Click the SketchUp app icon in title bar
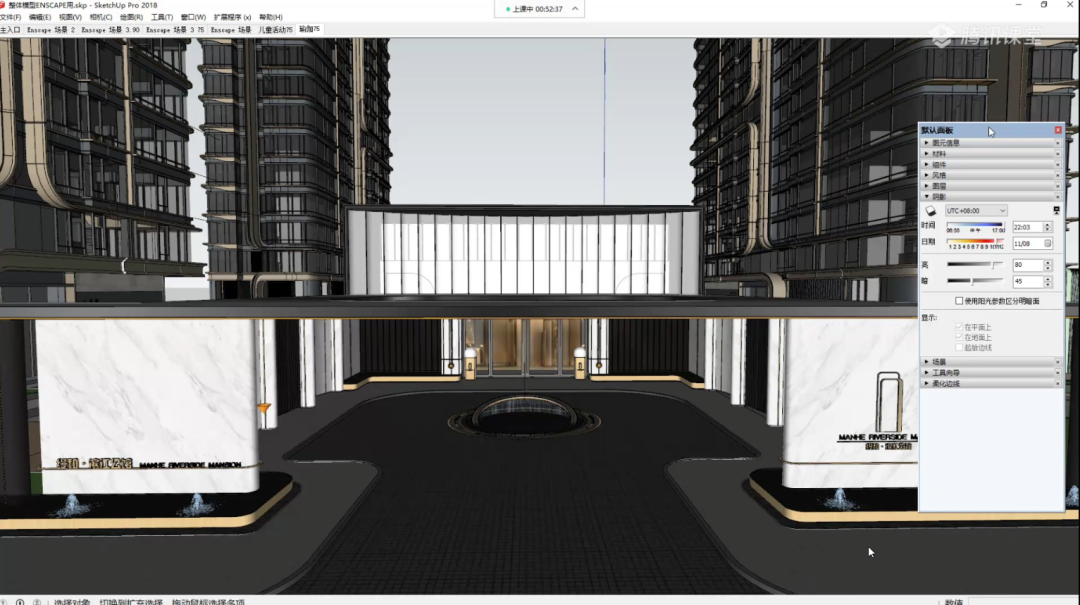 (x=3, y=5)
